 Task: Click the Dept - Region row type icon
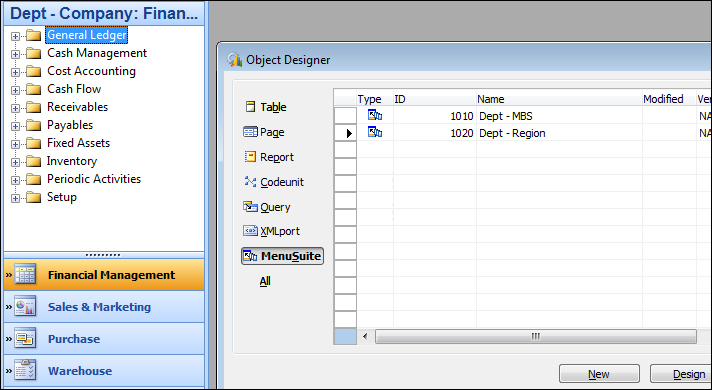pyautogui.click(x=375, y=133)
